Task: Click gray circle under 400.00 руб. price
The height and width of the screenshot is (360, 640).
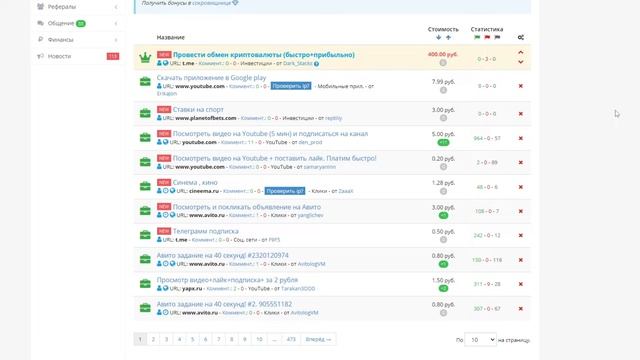Action: [443, 62]
